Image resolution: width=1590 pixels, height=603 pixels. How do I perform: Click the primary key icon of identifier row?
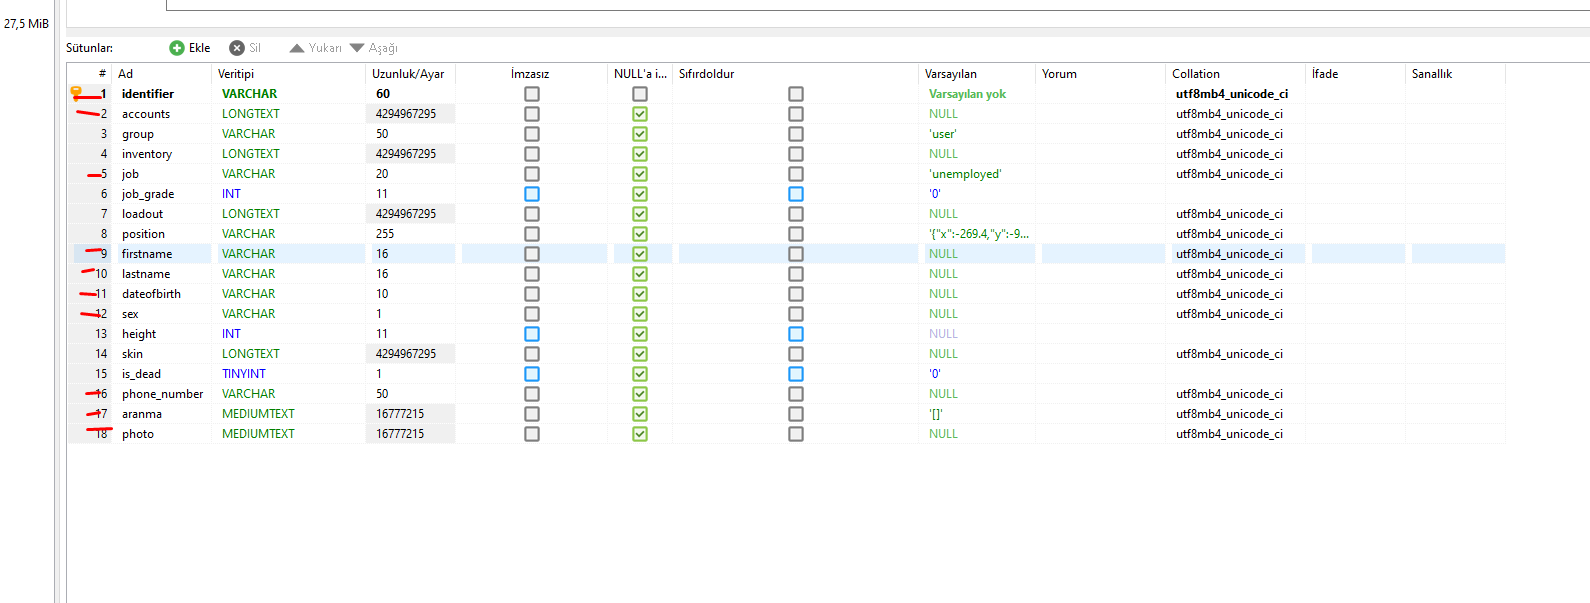click(76, 93)
